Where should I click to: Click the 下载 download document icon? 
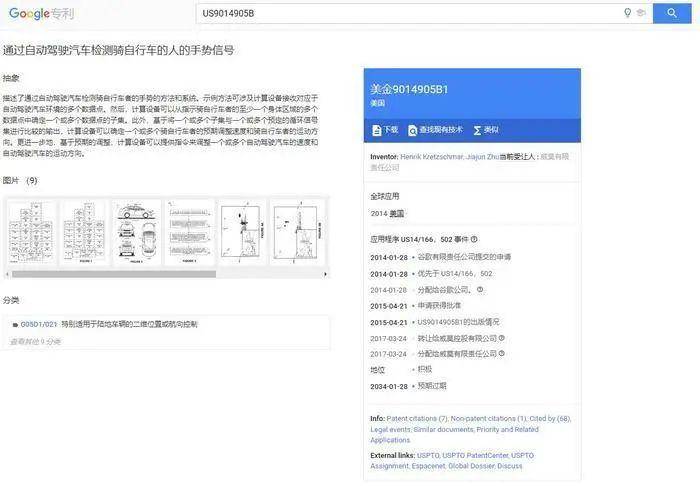(x=376, y=130)
